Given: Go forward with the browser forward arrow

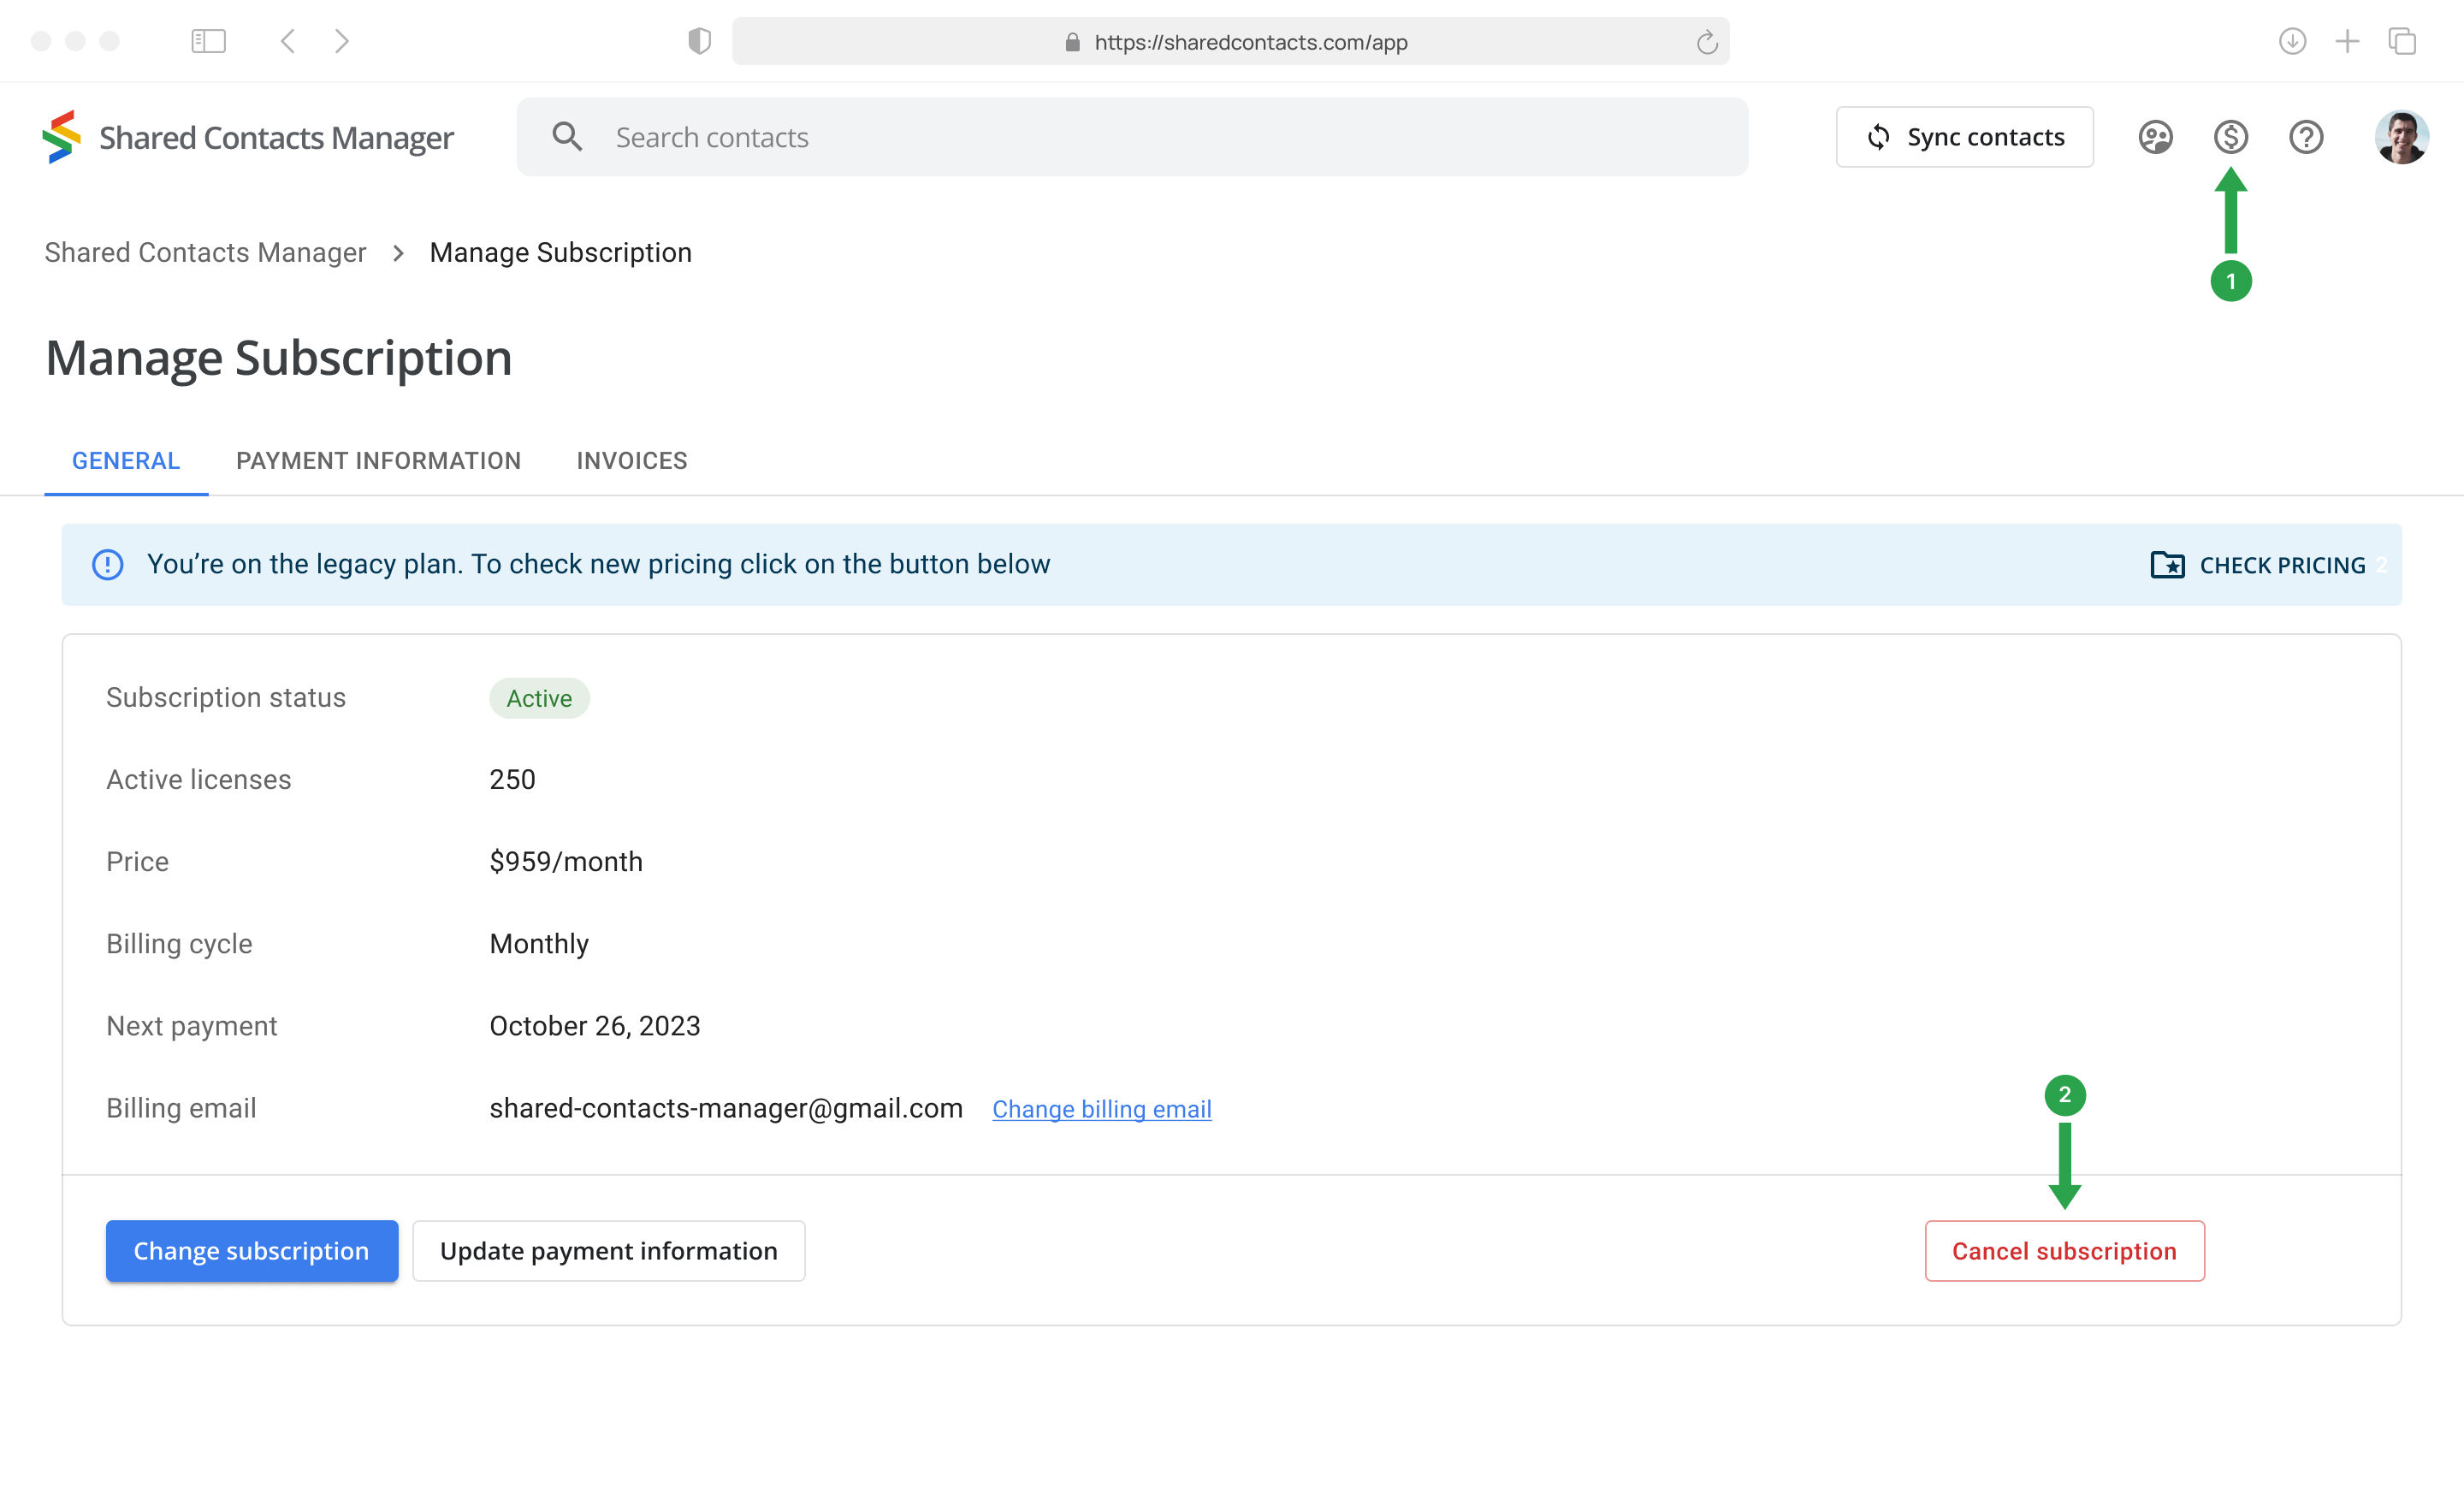Looking at the screenshot, I should pyautogui.click(x=341, y=41).
